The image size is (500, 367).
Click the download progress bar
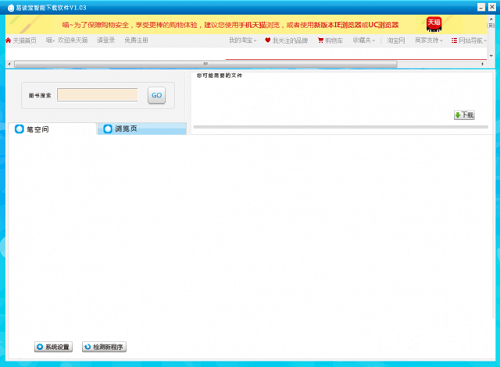point(341,127)
